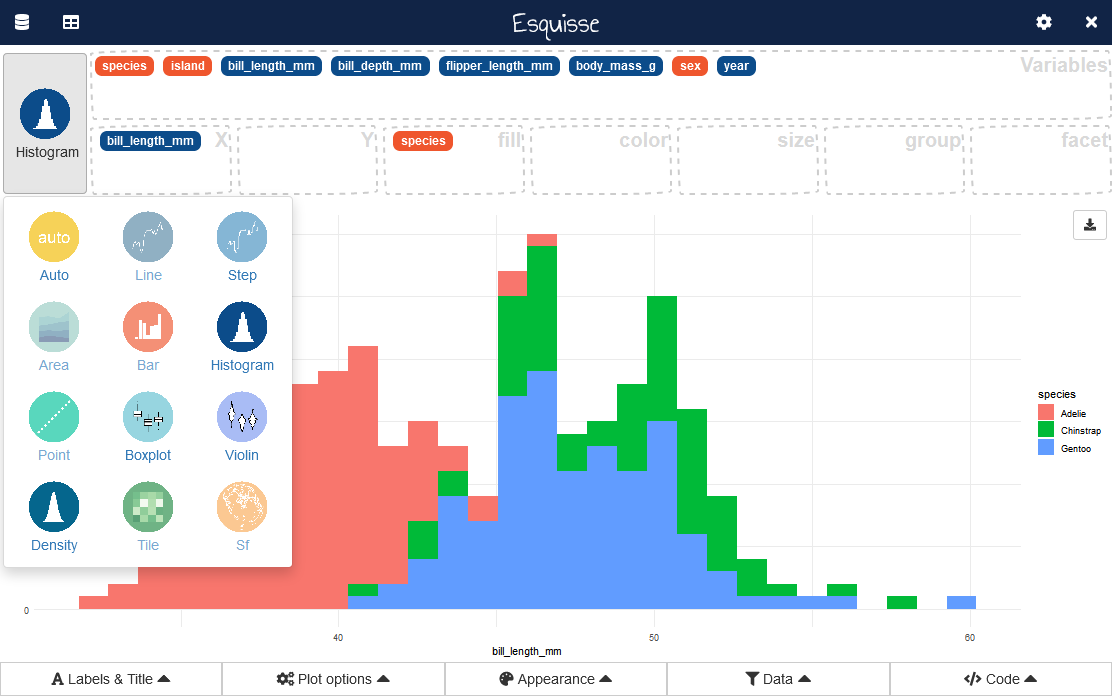
Task: Select the Auto chart type icon
Action: pos(54,237)
